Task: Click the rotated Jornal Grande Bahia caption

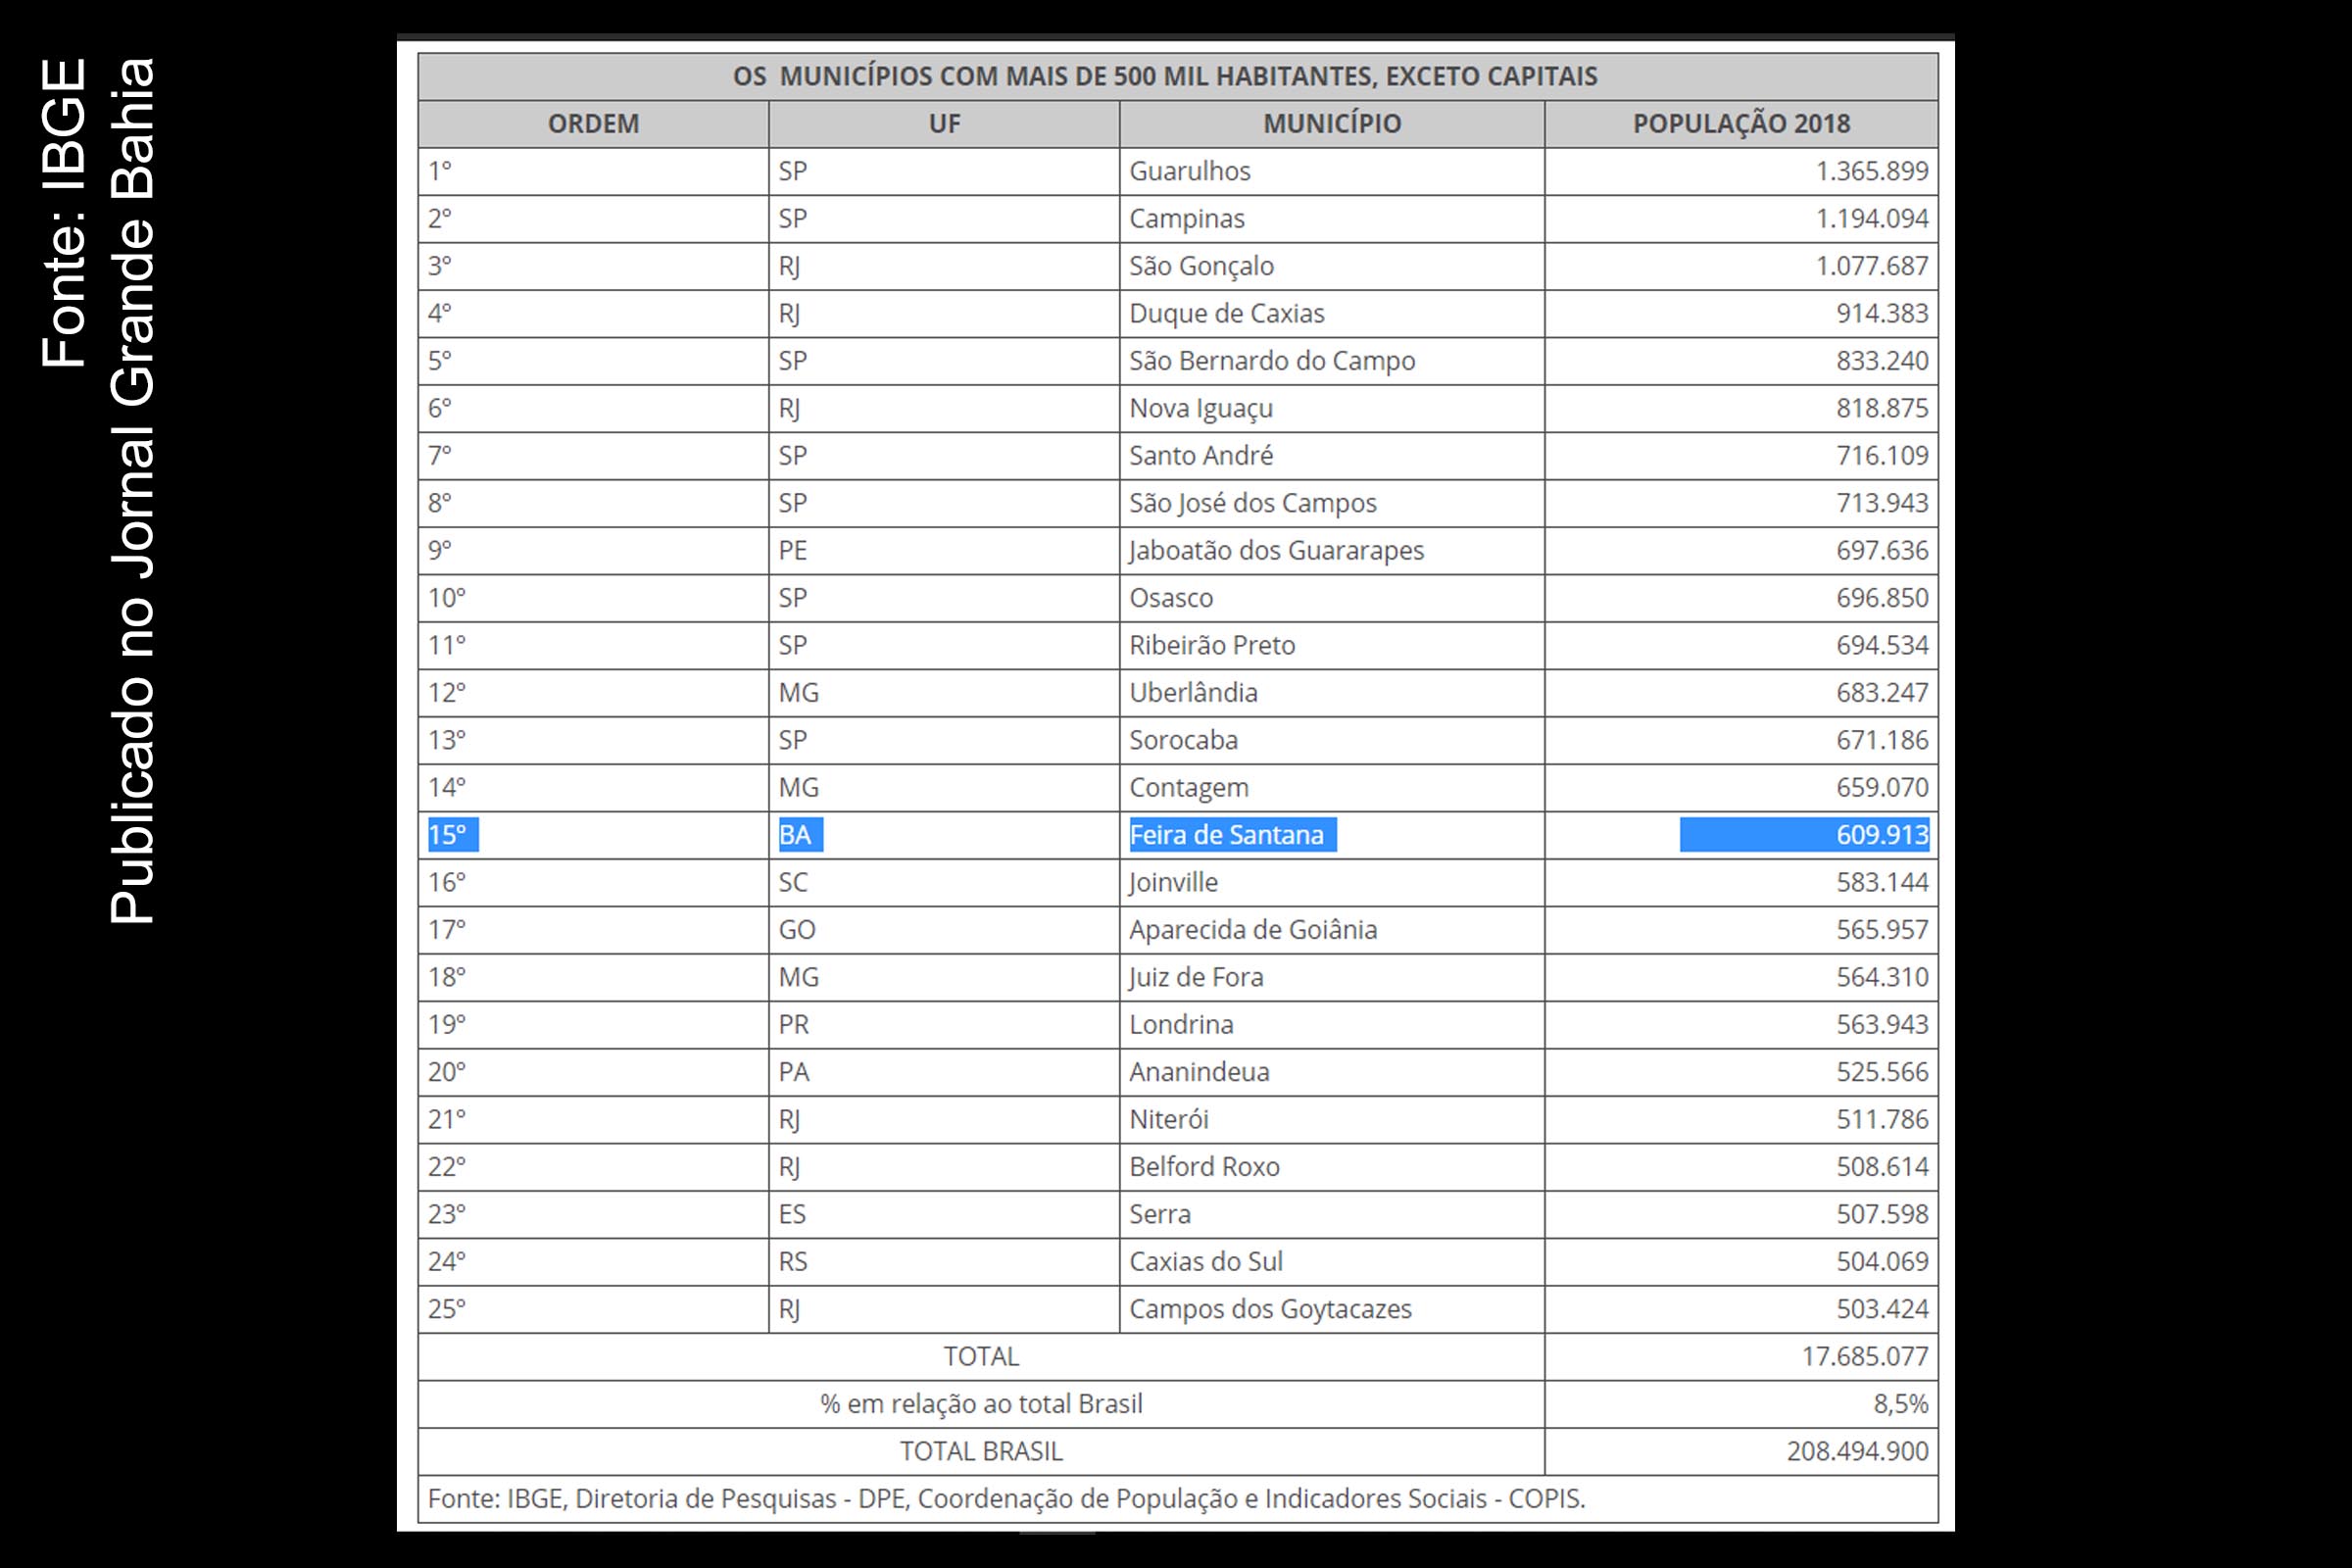Action: coord(131,490)
